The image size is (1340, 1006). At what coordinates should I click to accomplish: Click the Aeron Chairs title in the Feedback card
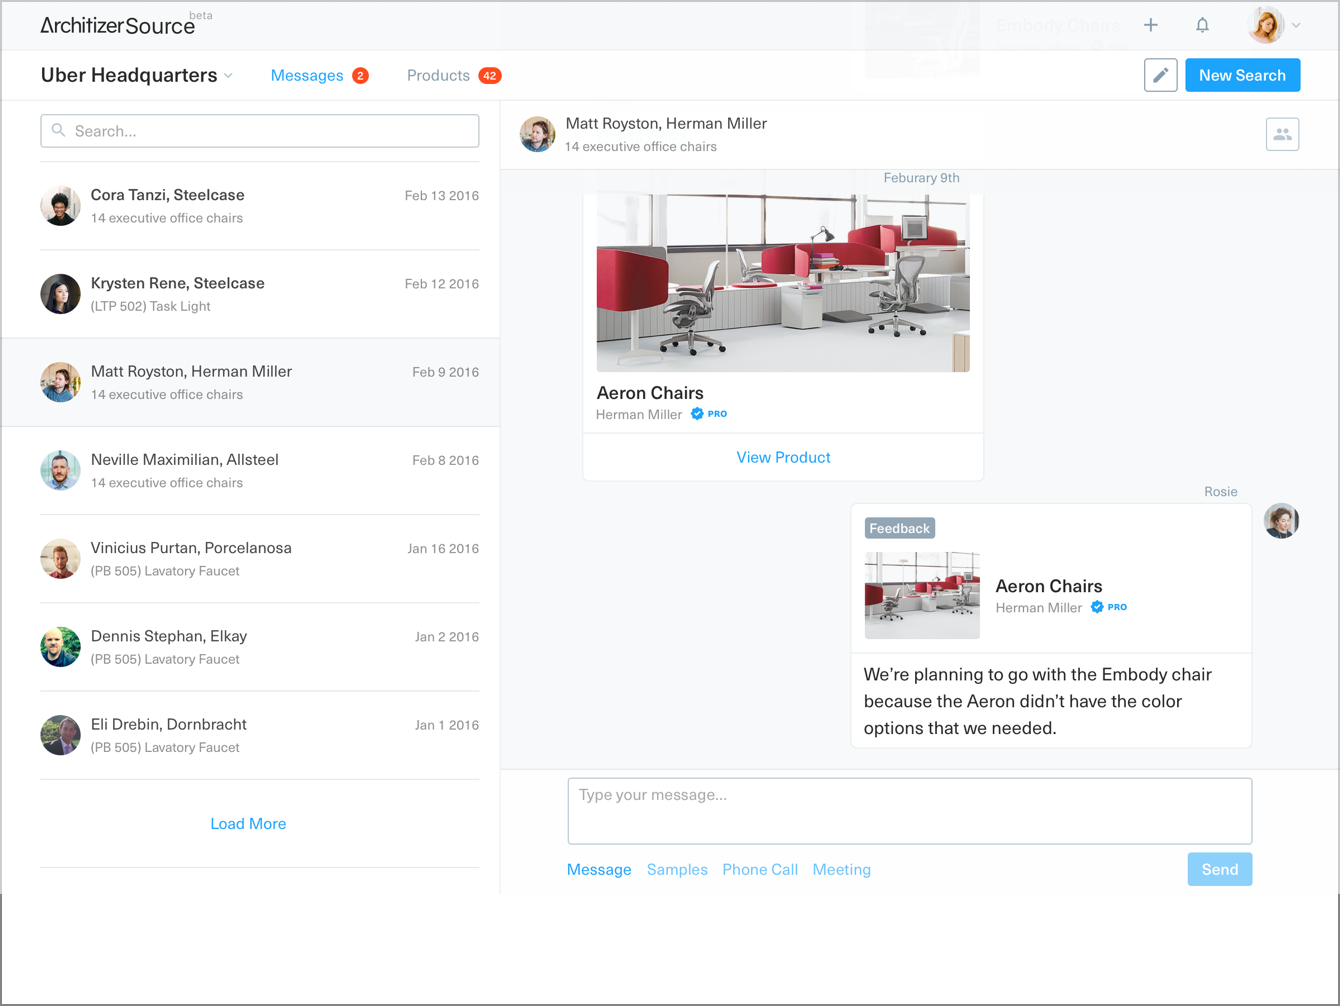(x=1049, y=586)
